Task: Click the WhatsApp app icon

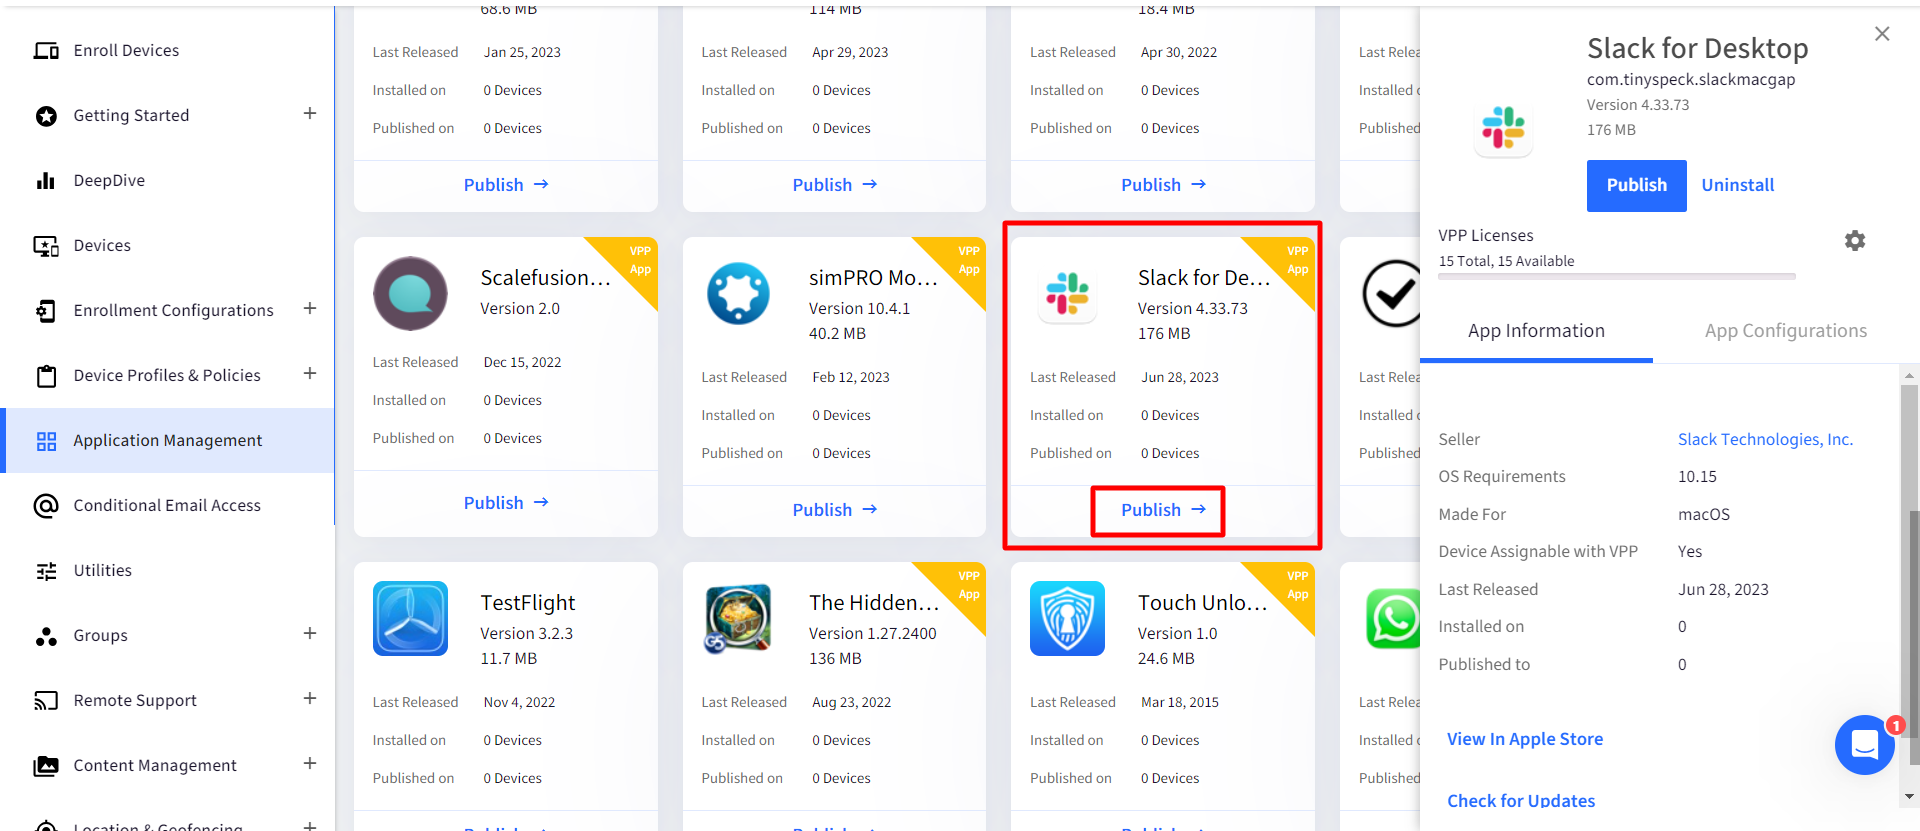Action: 1393,619
